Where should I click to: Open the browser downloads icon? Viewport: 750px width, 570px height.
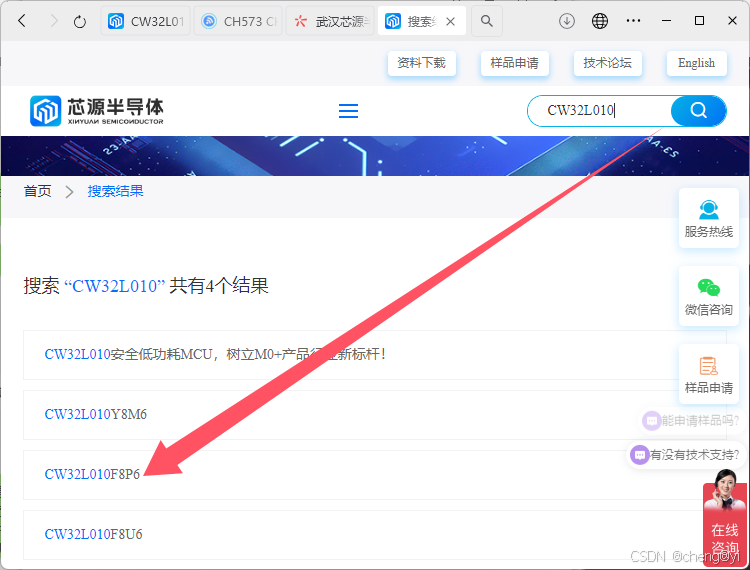pos(567,21)
